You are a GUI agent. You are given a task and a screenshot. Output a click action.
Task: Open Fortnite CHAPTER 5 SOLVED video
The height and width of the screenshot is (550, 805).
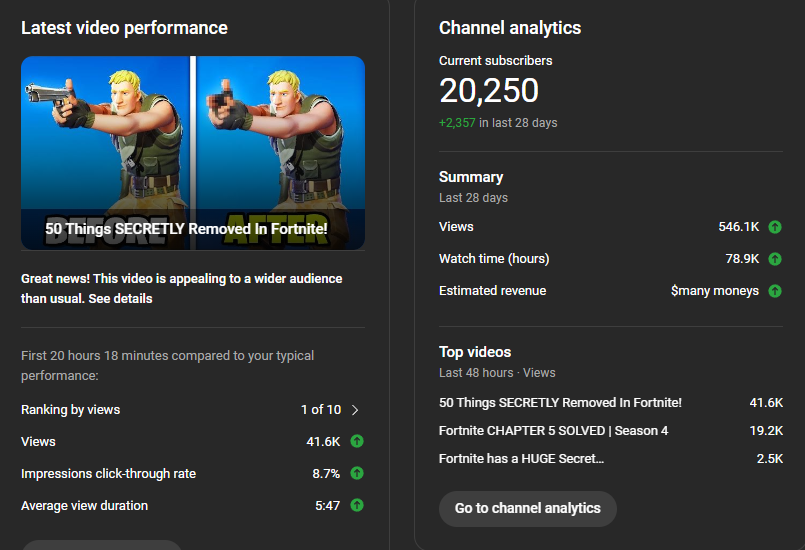553,430
